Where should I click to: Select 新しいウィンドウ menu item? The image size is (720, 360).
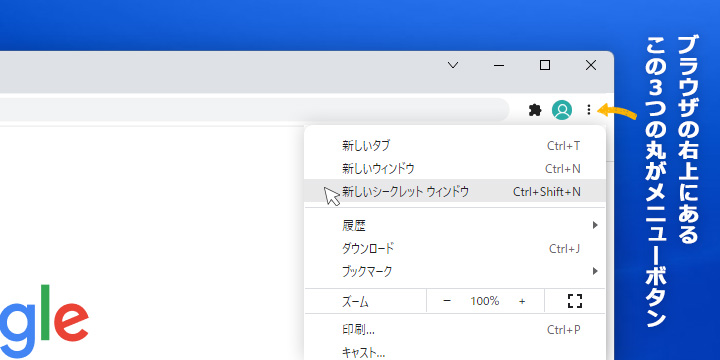(x=455, y=169)
